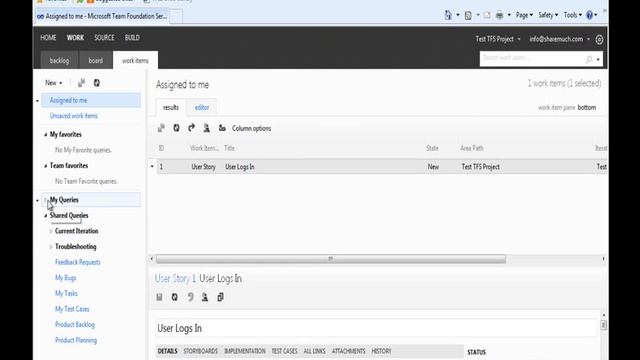
Task: Click the left pane refresh icon
Action: (97, 83)
